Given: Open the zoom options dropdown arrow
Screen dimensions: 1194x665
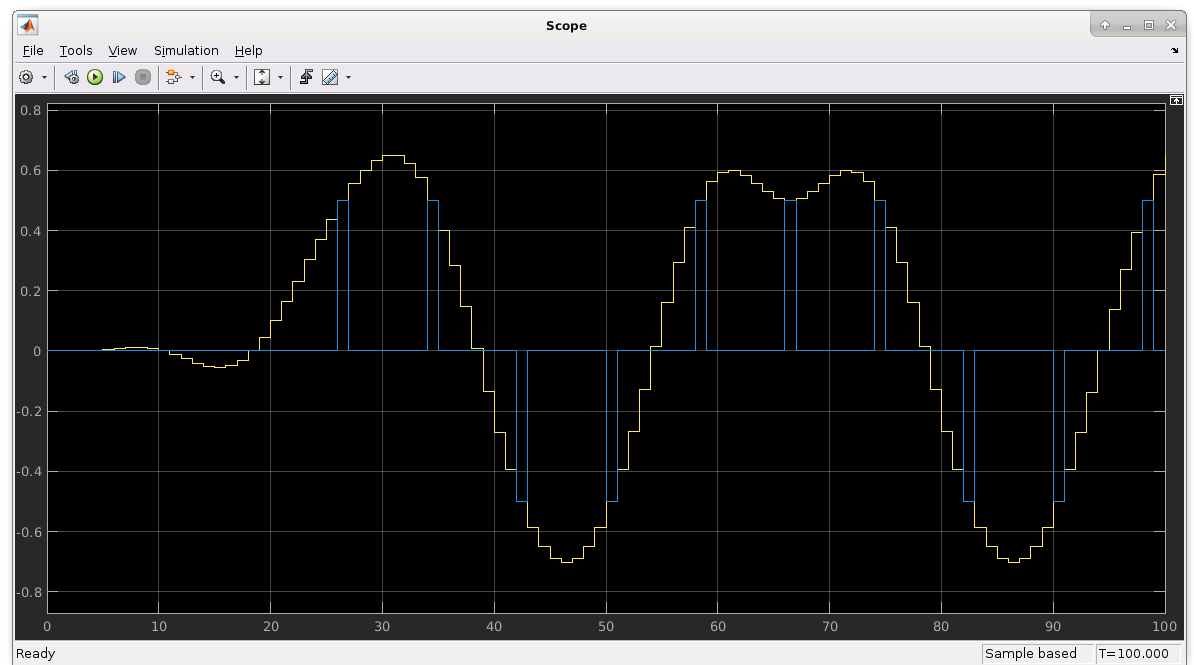Looking at the screenshot, I should [236, 77].
